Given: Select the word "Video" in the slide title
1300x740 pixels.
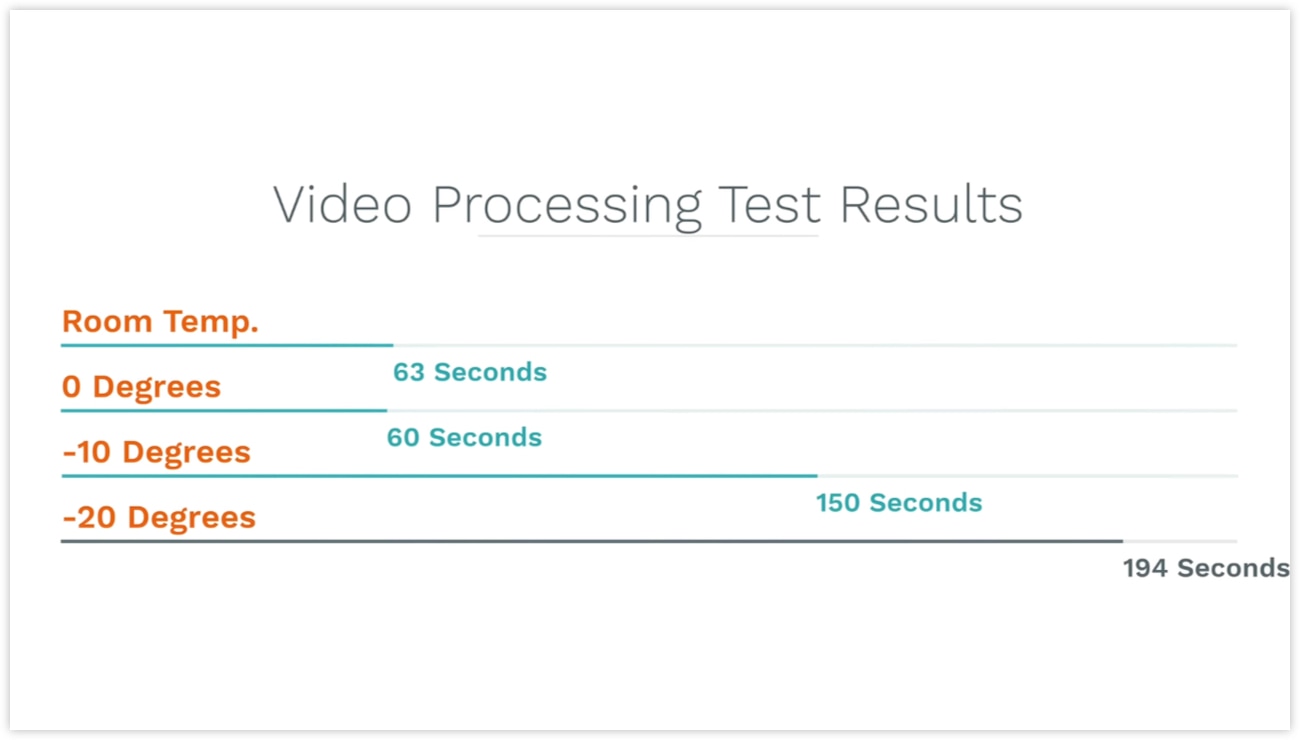Looking at the screenshot, I should tap(343, 204).
